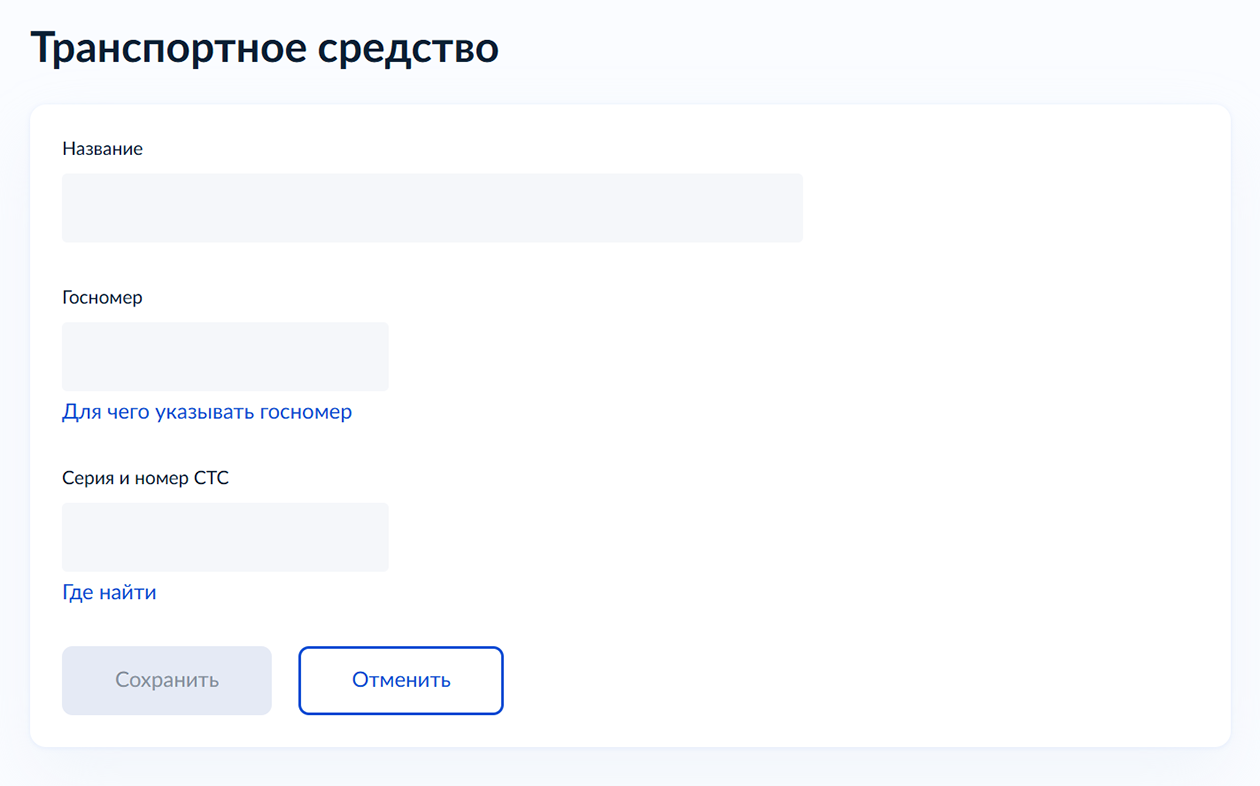
Task: Click the Название field label
Action: click(102, 148)
